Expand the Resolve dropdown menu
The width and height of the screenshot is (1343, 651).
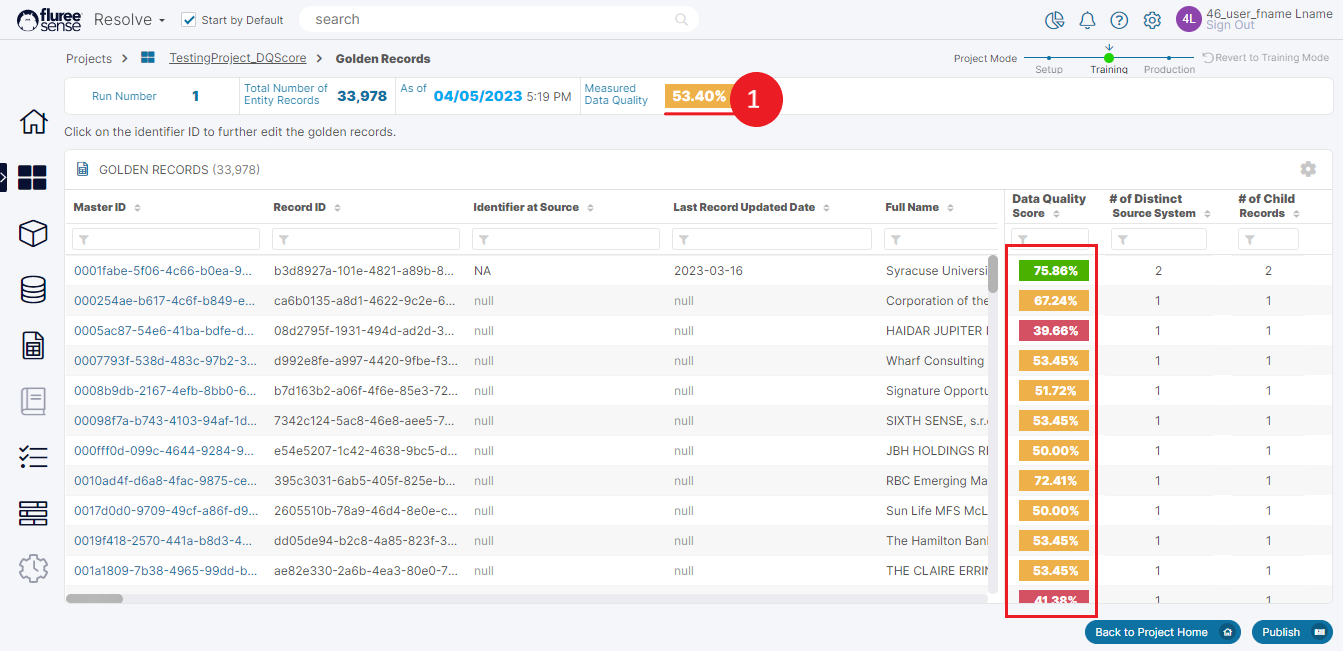point(130,20)
